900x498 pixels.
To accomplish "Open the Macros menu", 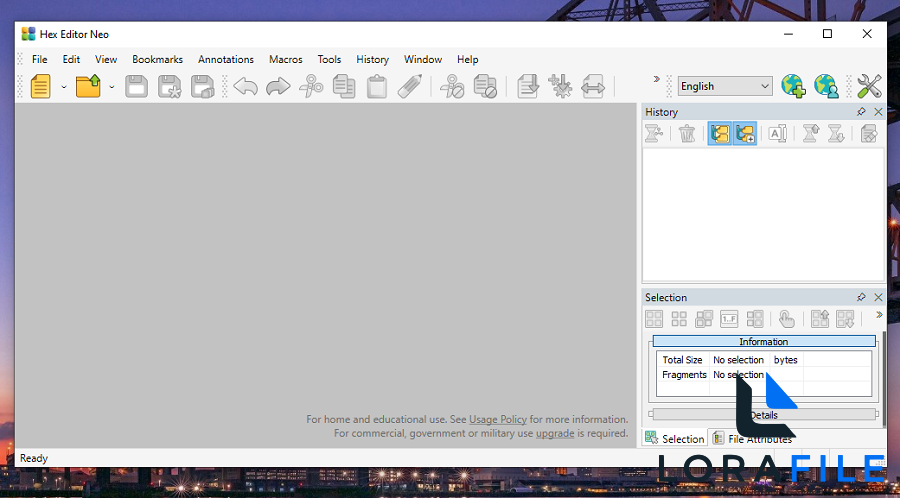I will click(285, 59).
